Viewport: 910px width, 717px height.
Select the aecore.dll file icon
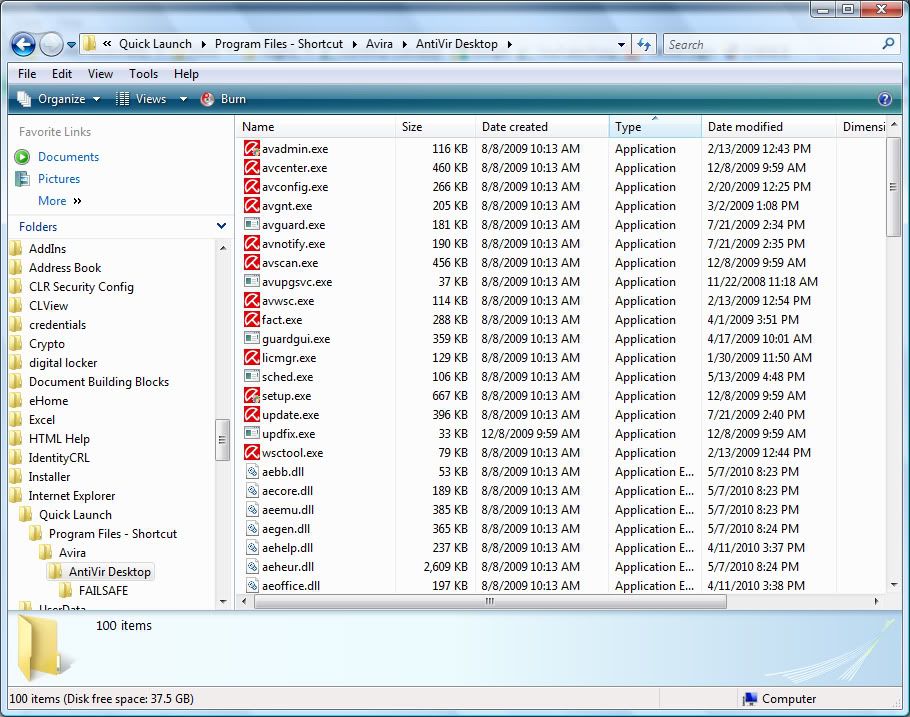(252, 491)
